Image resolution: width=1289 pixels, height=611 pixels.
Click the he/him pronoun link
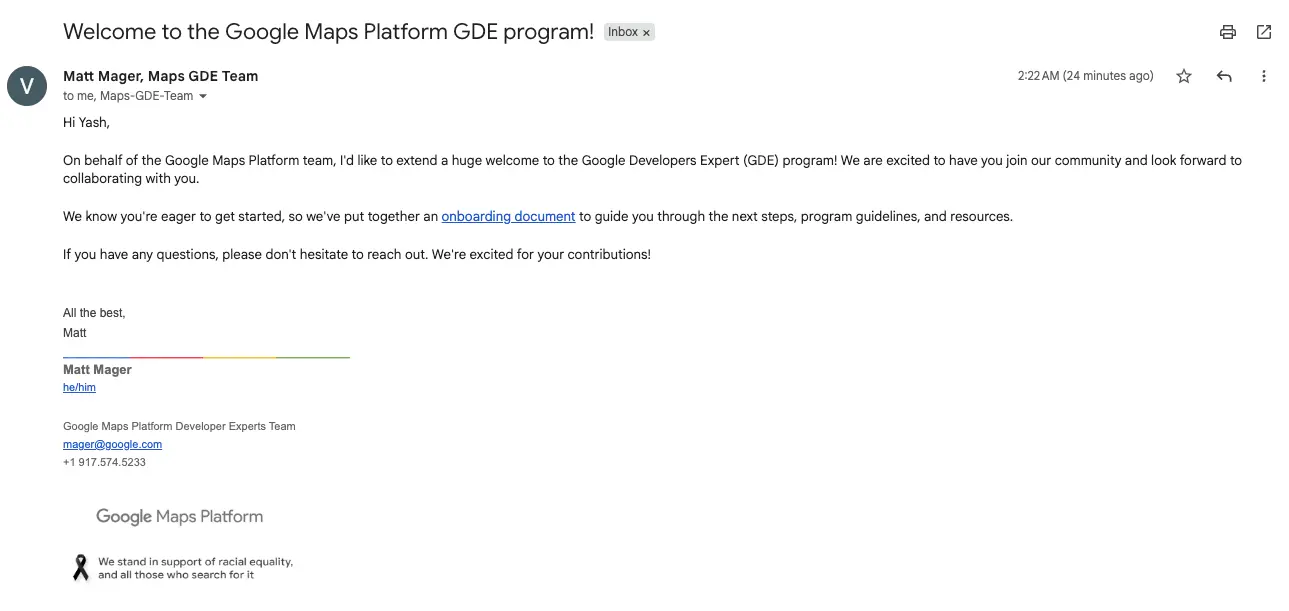pos(79,387)
